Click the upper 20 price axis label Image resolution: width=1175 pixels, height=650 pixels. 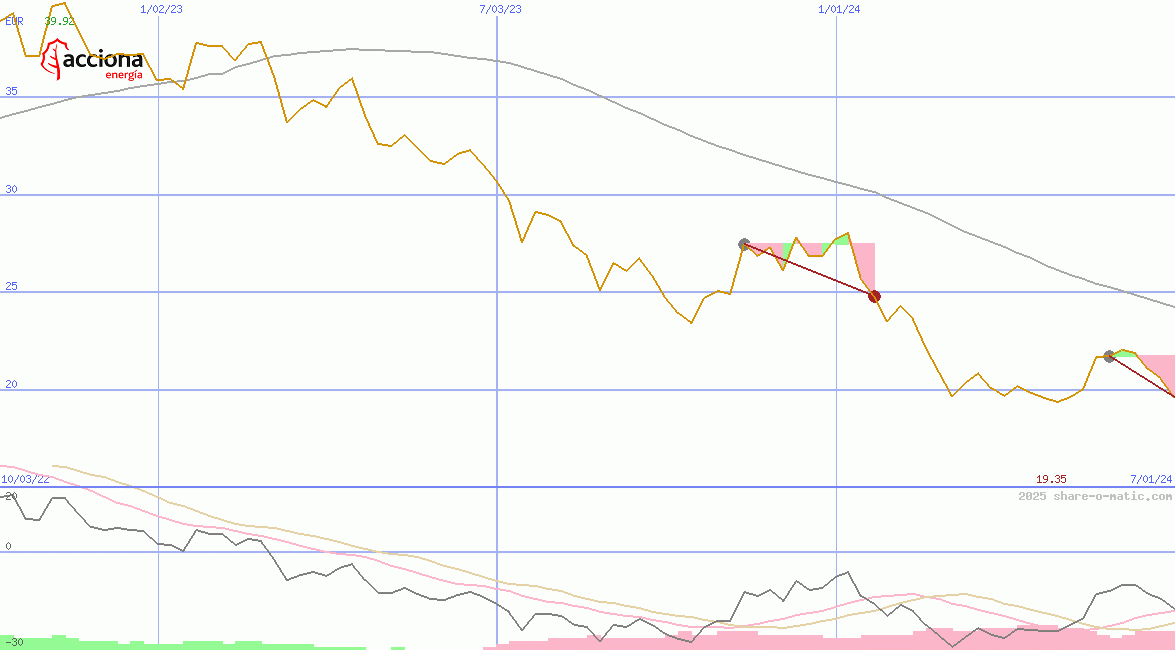coord(11,384)
